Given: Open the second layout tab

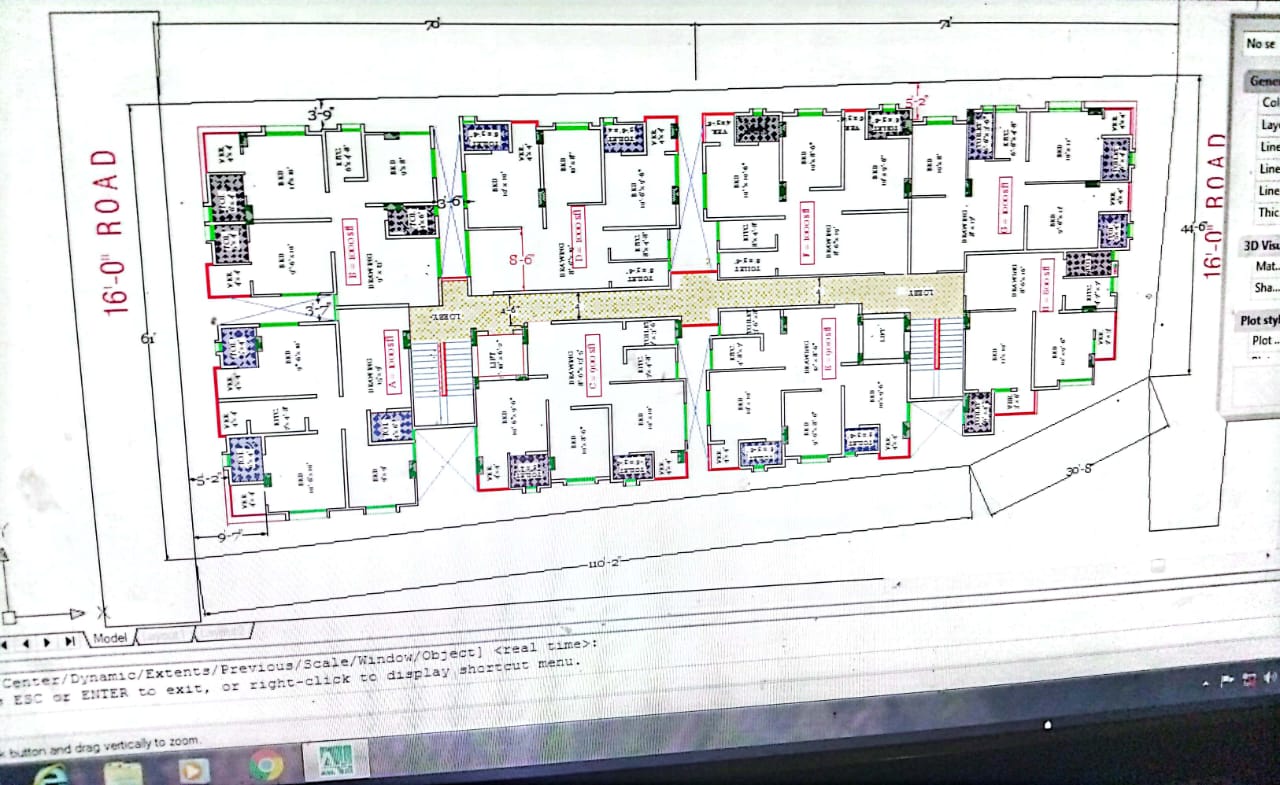Looking at the screenshot, I should (222, 631).
